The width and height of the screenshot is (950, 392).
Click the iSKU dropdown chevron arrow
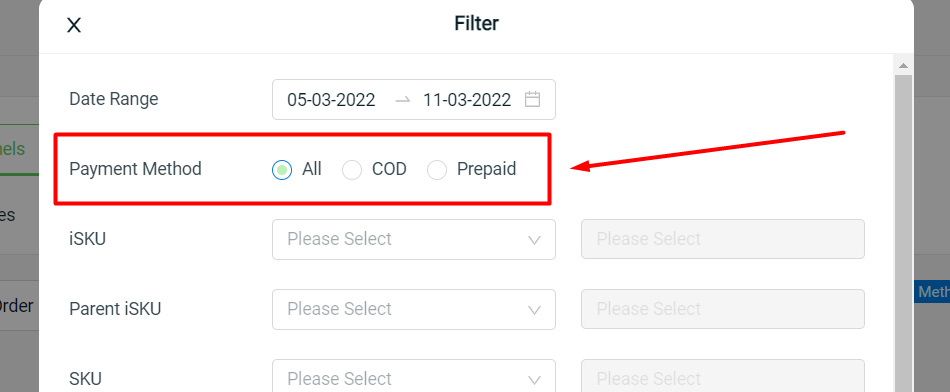tap(534, 240)
